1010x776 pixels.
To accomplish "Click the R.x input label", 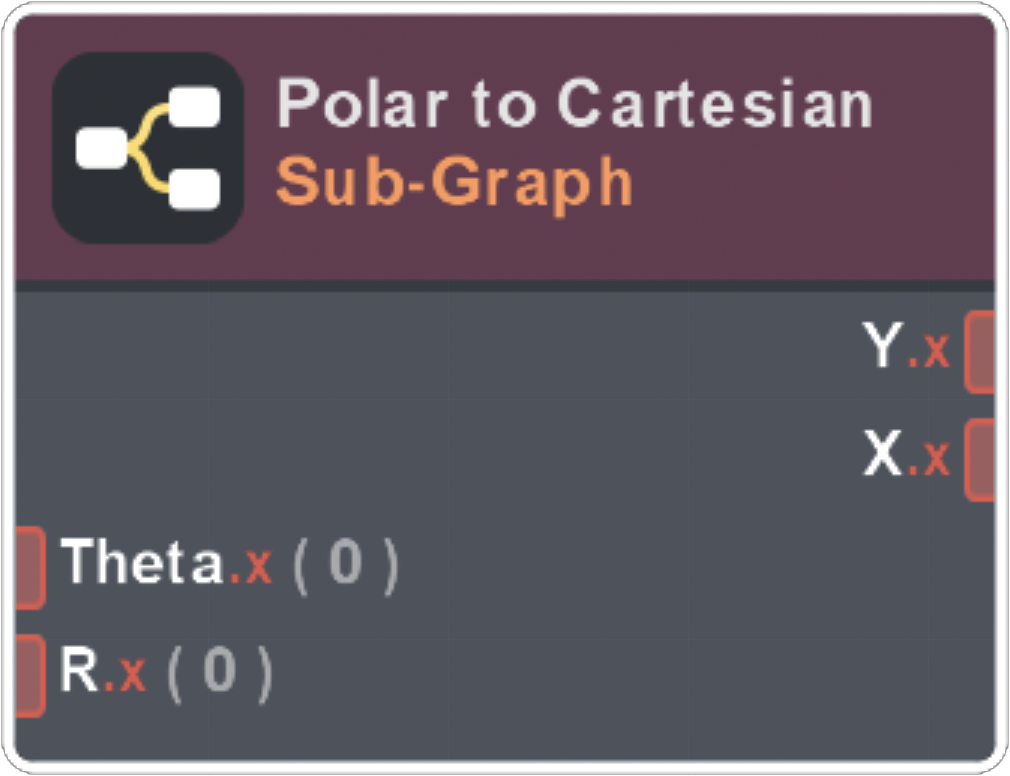I will point(103,671).
